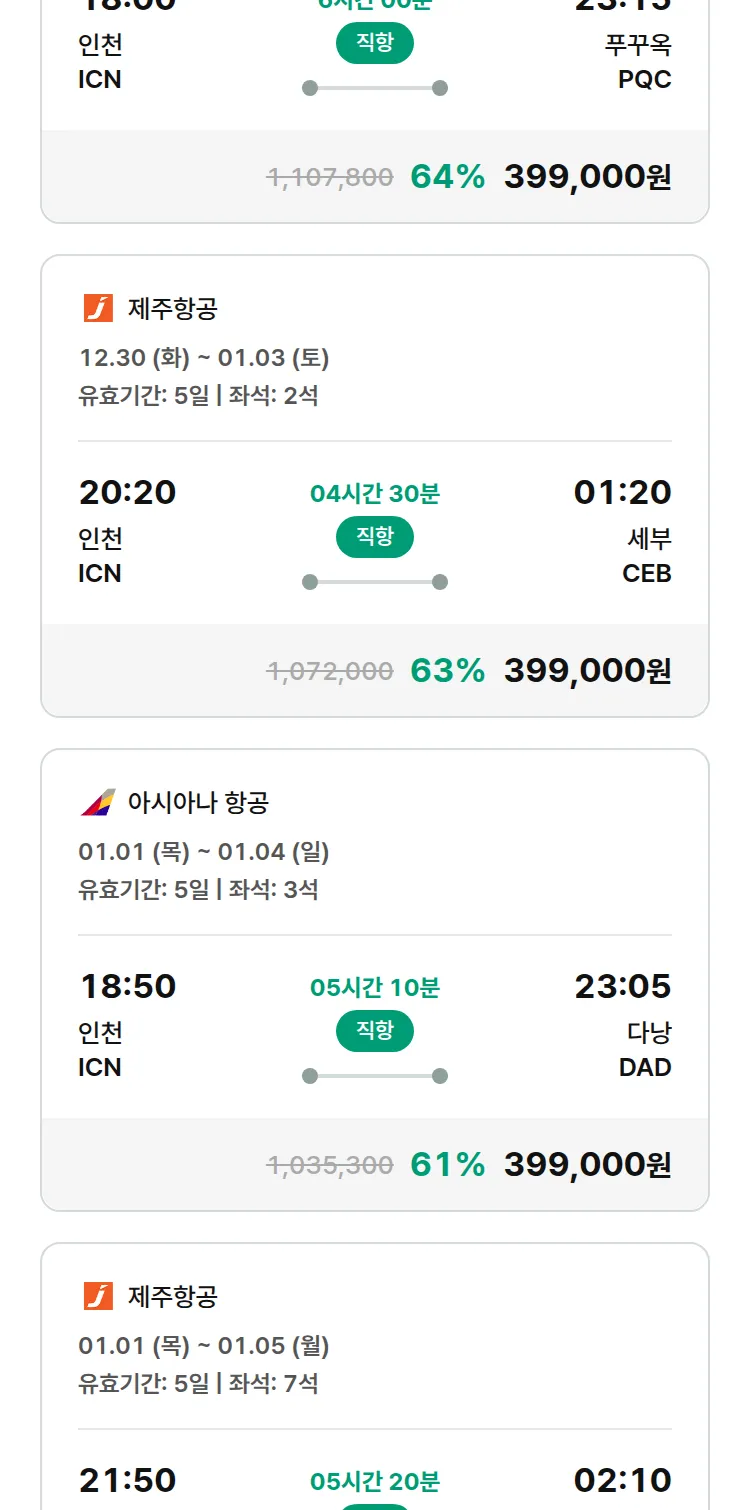Click the Jeju Air logo on the Cebu flight
750x1510 pixels.
[98, 308]
